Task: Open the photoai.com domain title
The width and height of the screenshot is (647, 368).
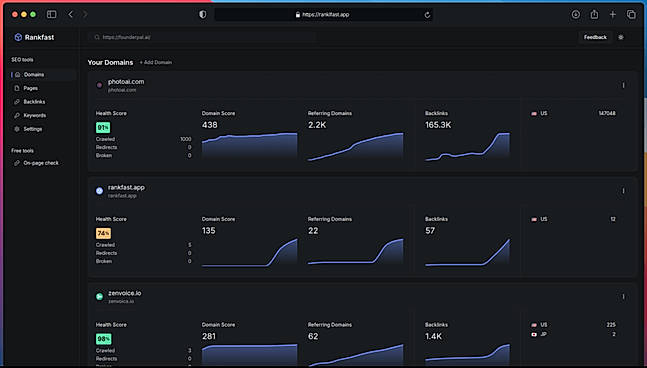Action: tap(126, 82)
